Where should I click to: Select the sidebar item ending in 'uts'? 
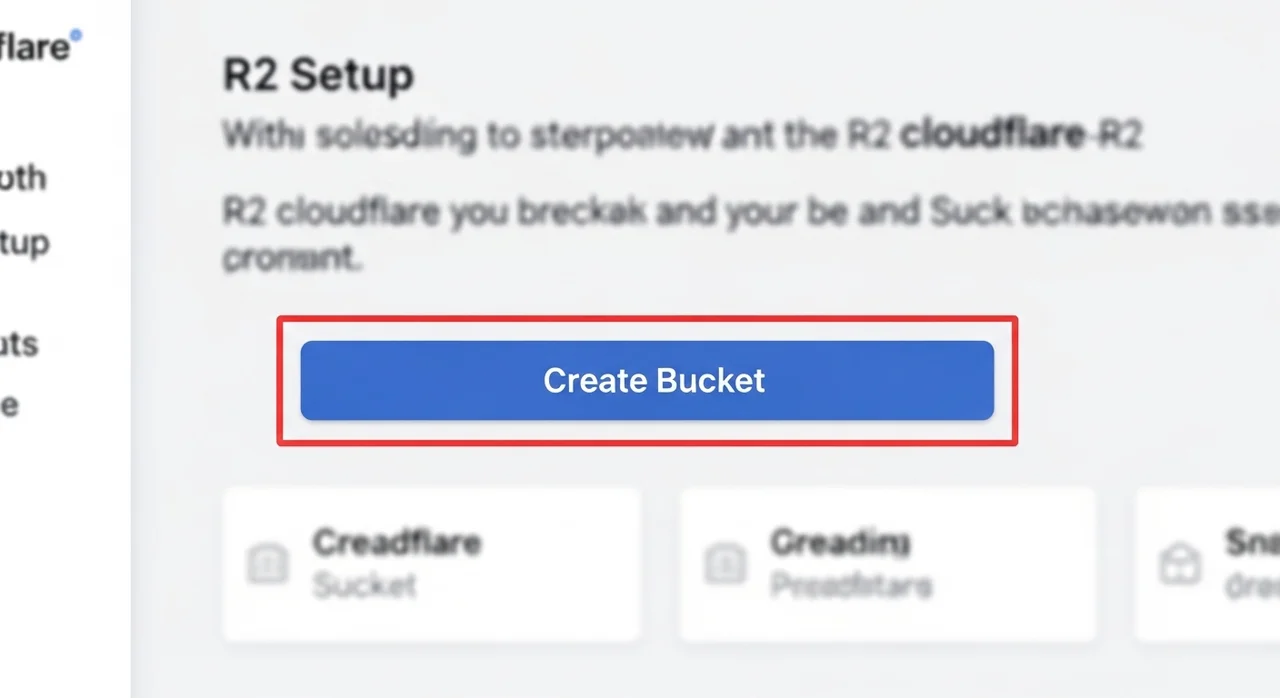pyautogui.click(x=20, y=344)
